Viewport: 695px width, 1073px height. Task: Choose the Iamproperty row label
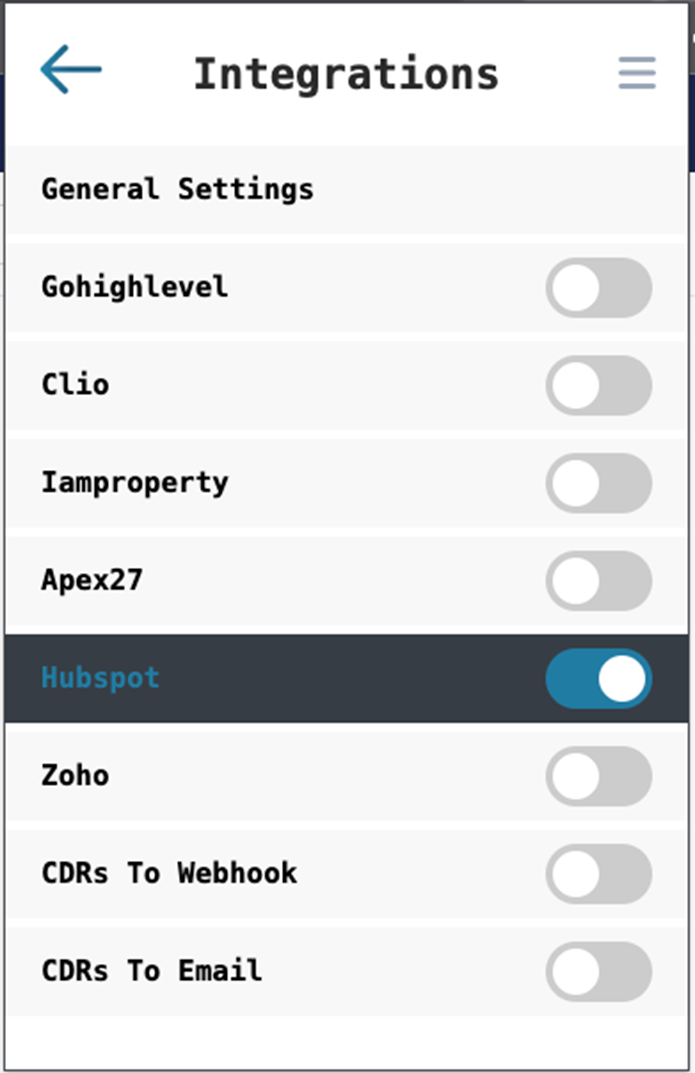(134, 483)
